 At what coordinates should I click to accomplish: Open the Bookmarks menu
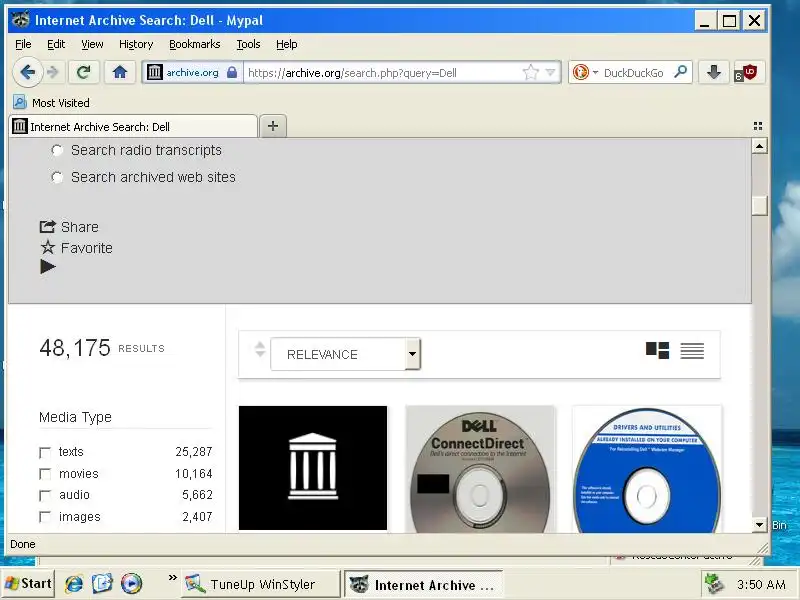click(x=194, y=44)
